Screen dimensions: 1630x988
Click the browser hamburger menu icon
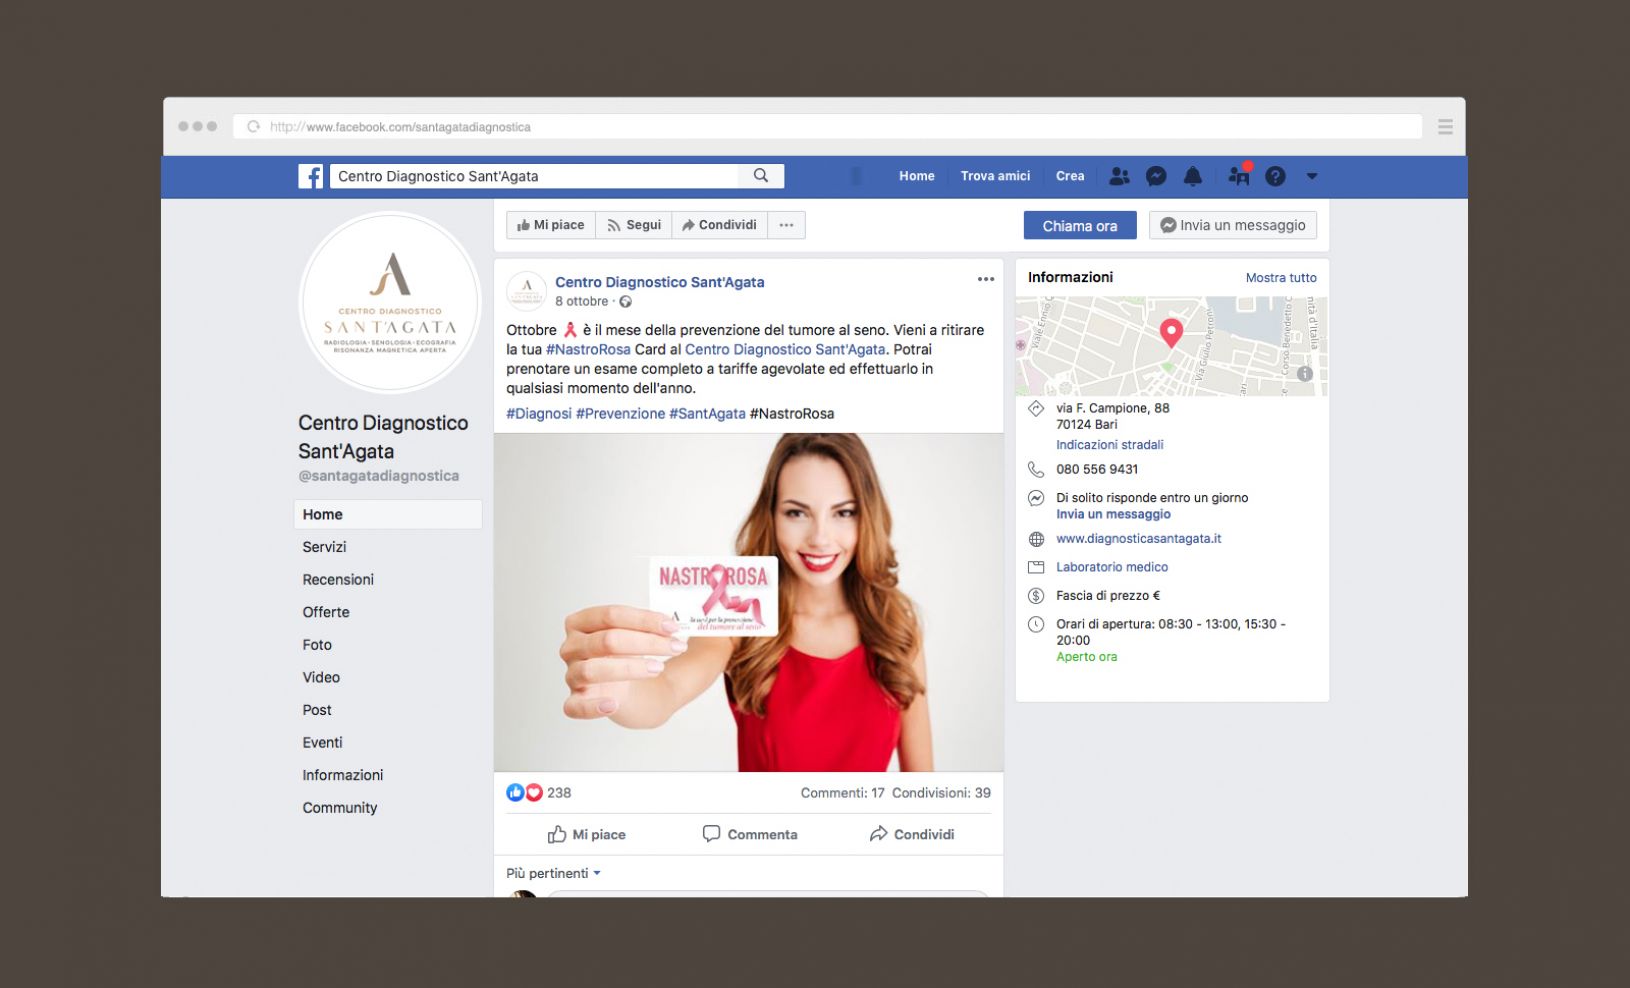[x=1445, y=127]
